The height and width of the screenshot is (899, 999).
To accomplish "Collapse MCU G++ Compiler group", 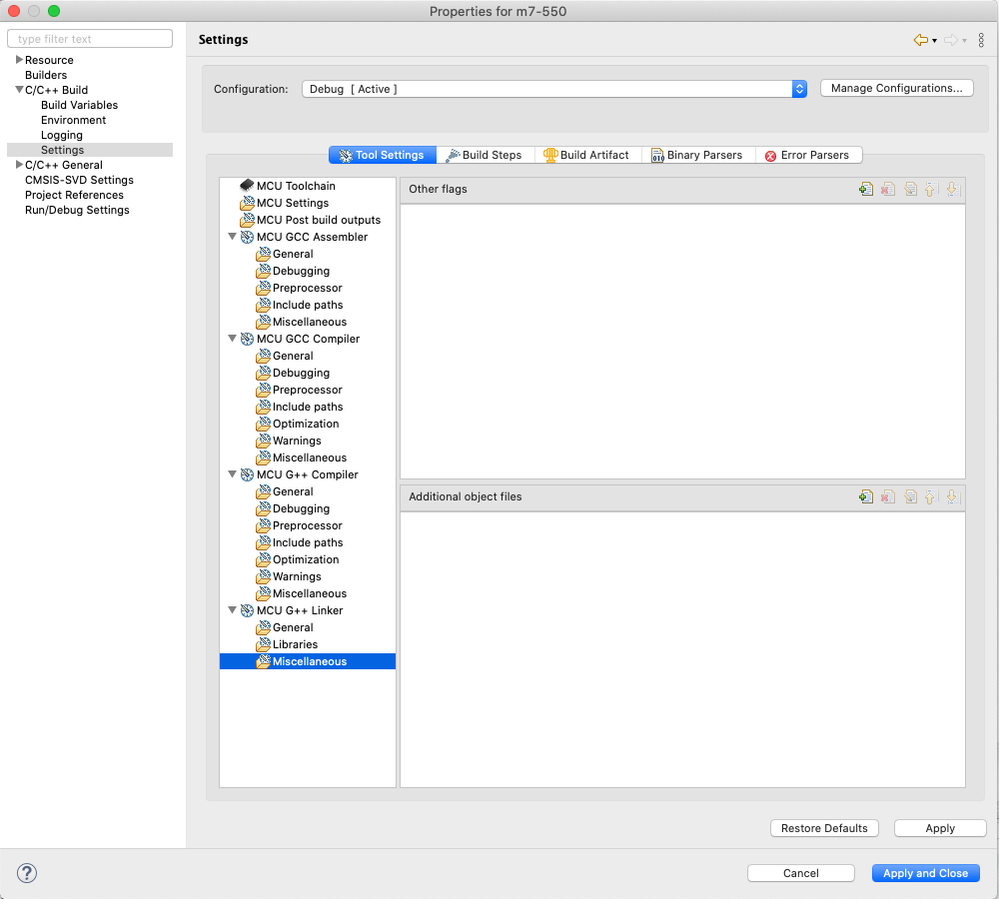I will pyautogui.click(x=233, y=474).
